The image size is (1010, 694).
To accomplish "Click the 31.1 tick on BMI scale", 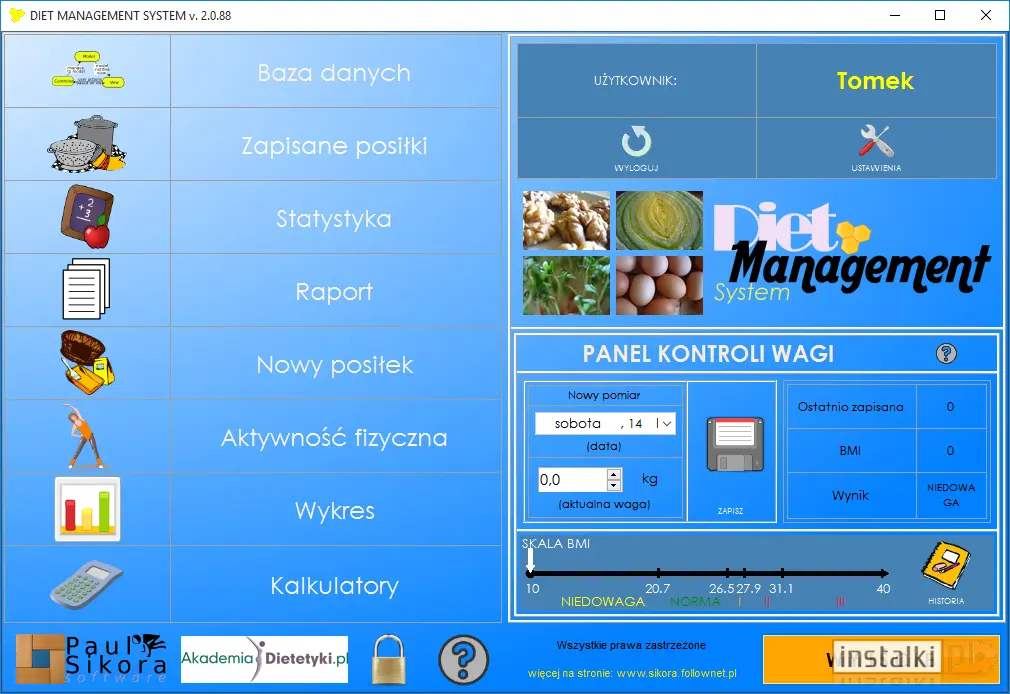I will (x=782, y=572).
